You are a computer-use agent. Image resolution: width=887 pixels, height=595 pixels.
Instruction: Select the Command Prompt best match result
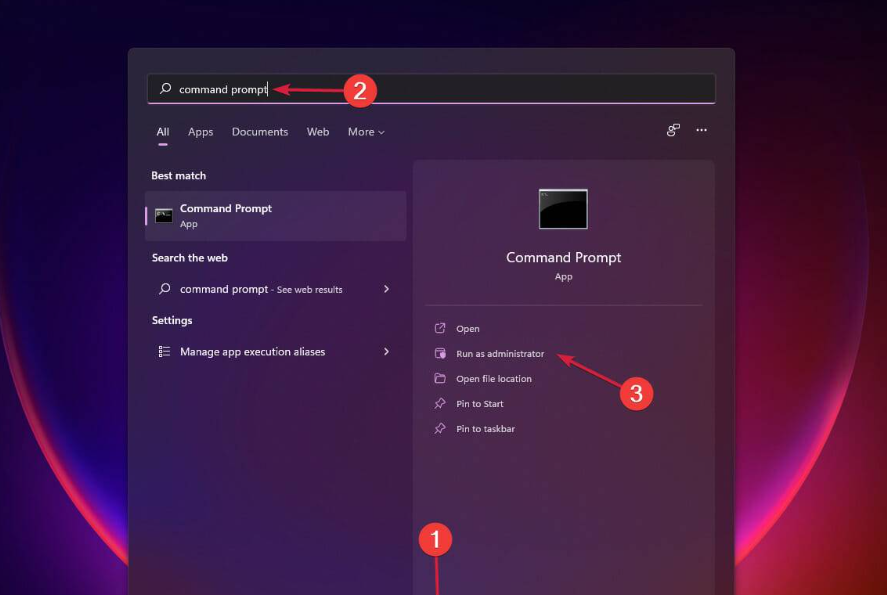pyautogui.click(x=275, y=216)
